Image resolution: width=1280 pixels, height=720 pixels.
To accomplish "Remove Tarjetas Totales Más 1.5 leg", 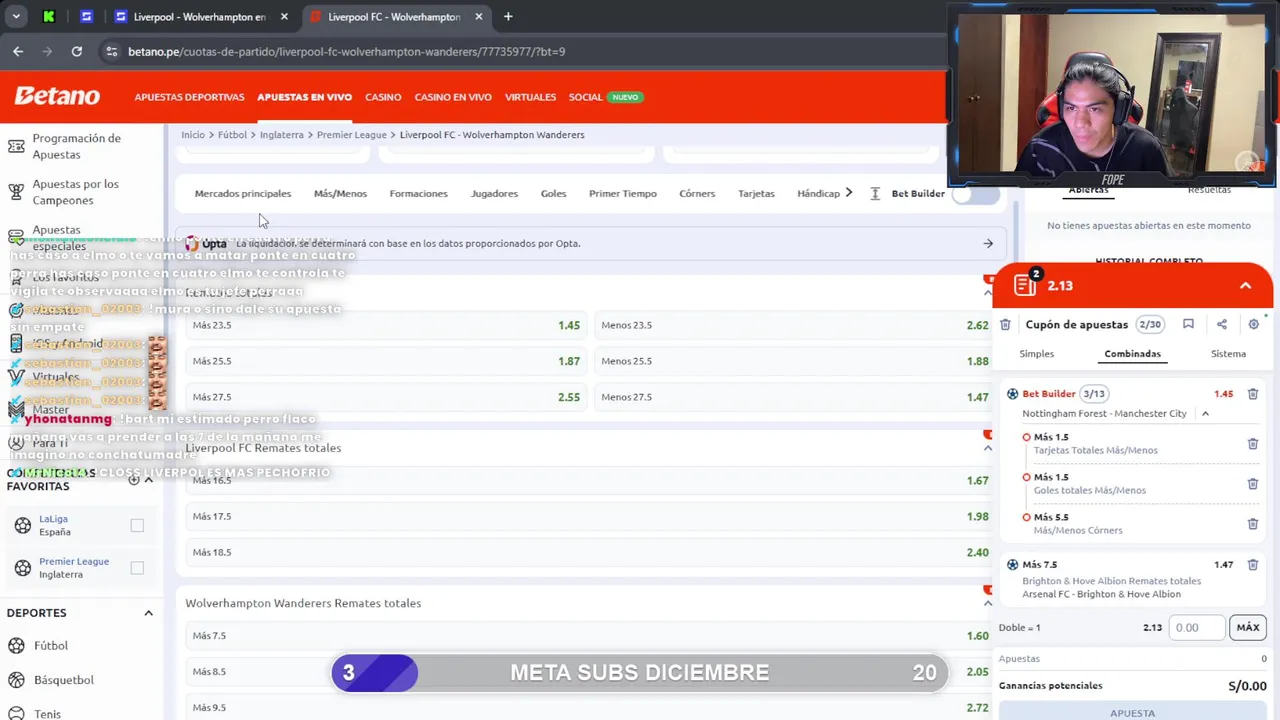I will [1252, 443].
